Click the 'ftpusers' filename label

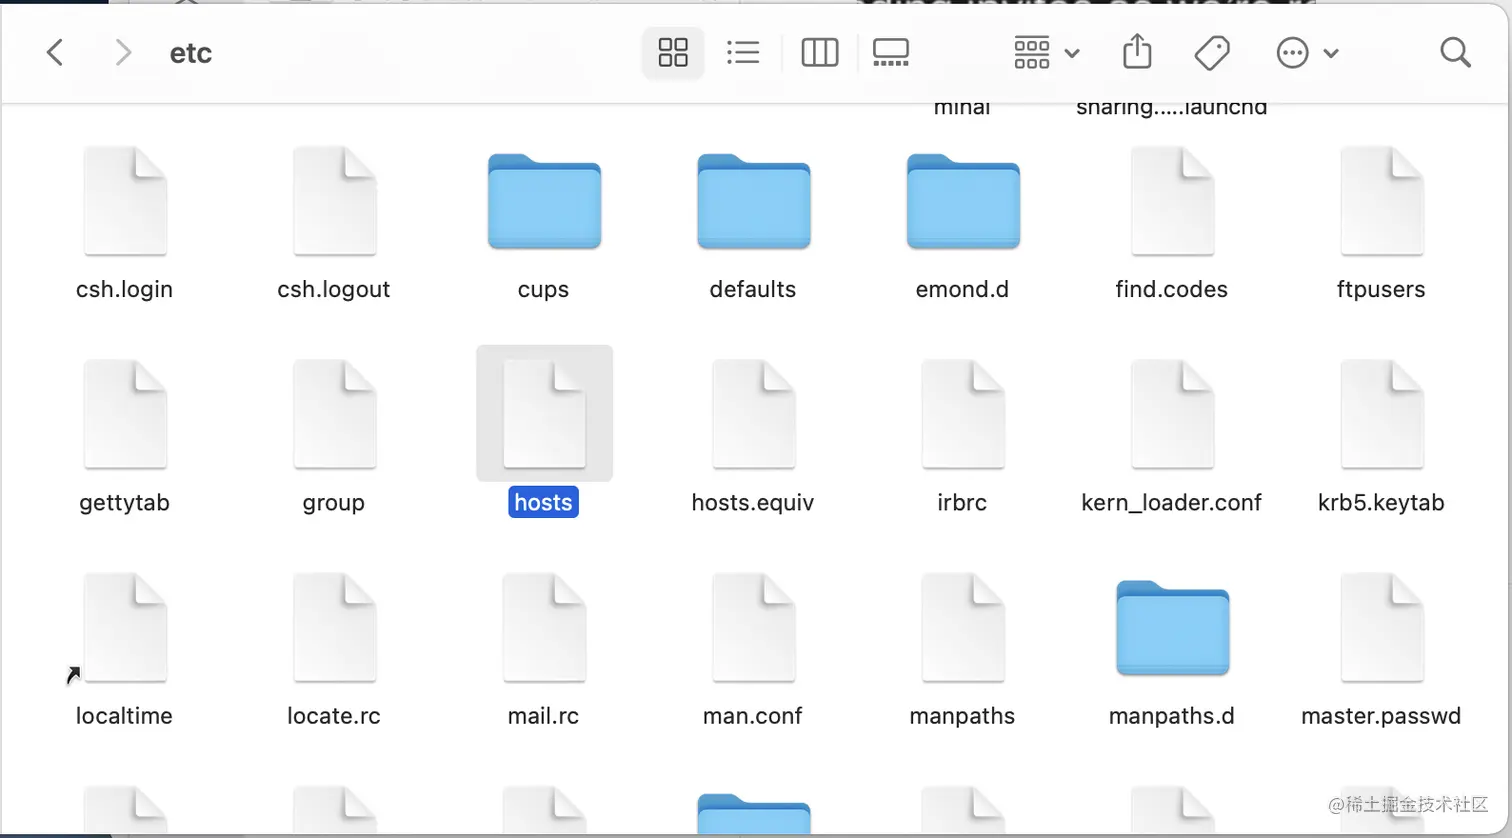click(x=1381, y=289)
